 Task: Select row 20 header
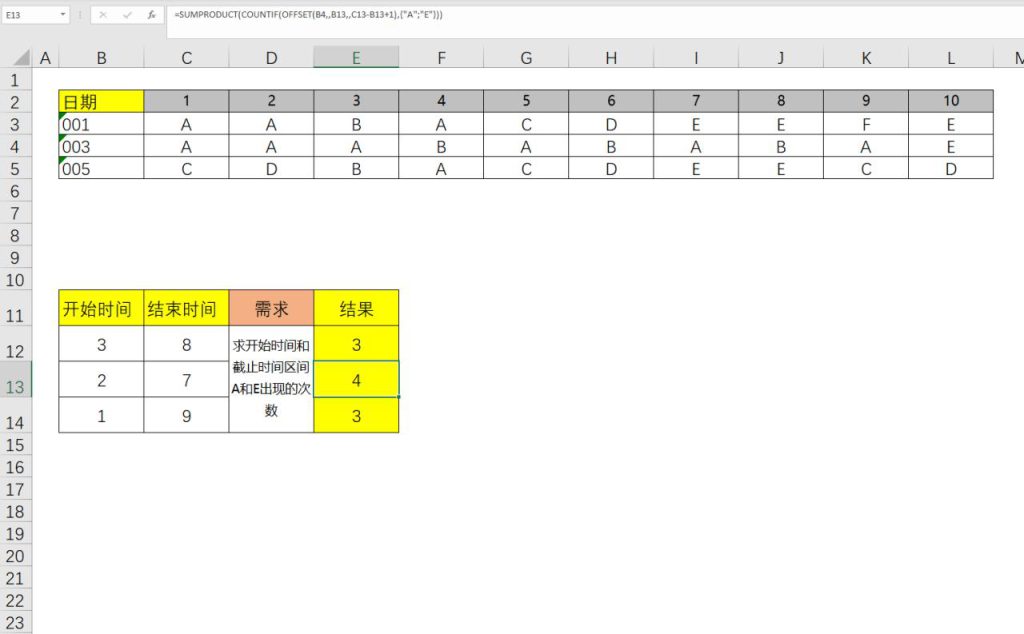[x=15, y=556]
